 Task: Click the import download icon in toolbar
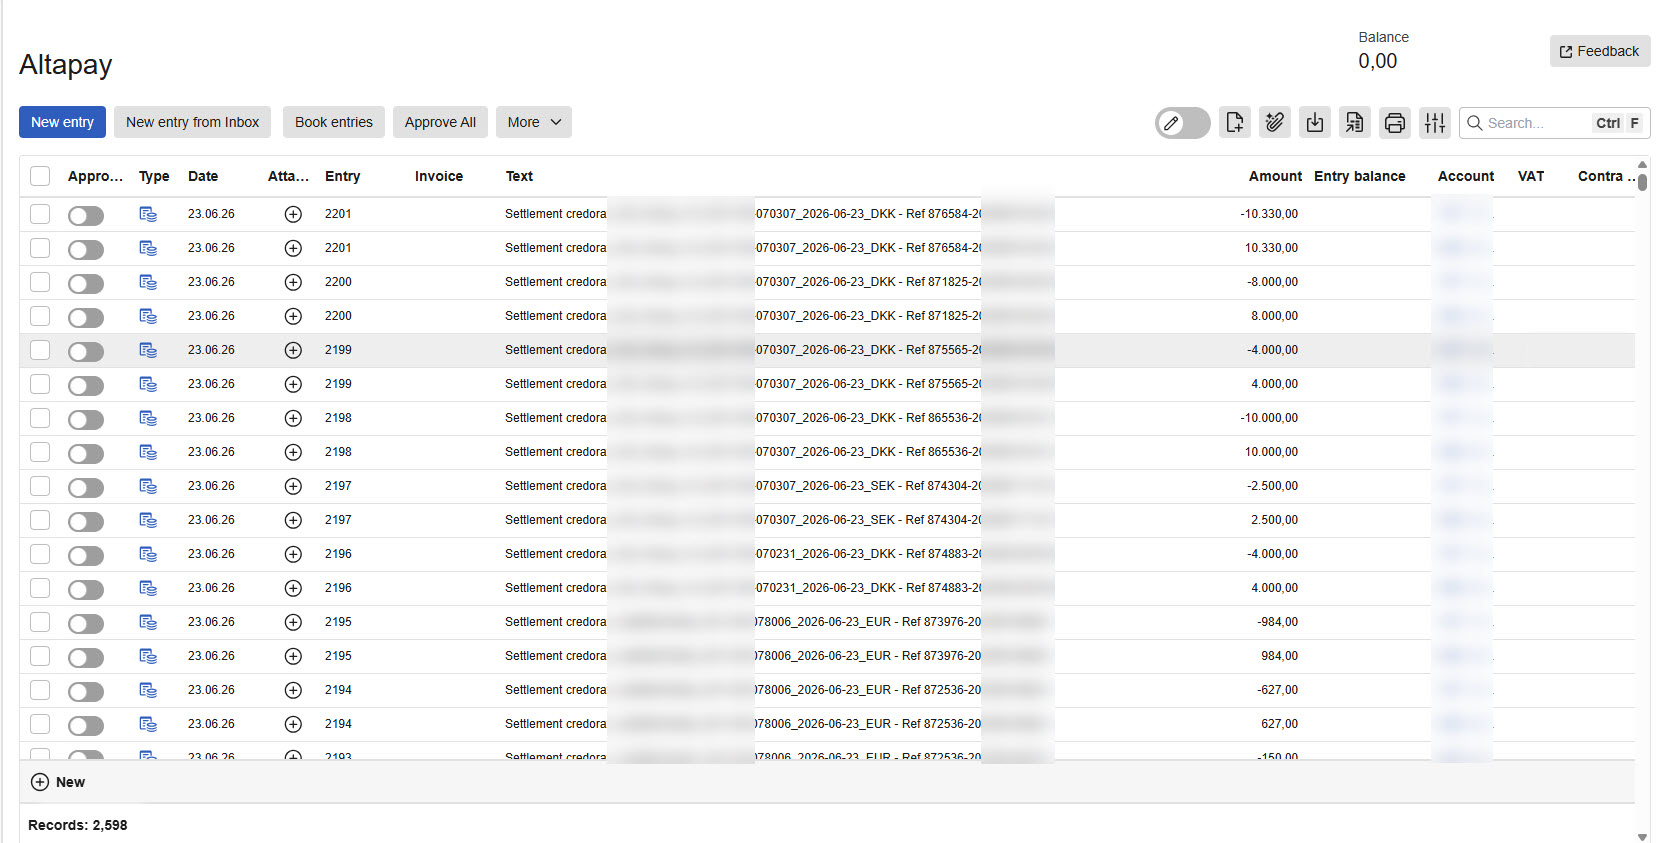click(1315, 123)
